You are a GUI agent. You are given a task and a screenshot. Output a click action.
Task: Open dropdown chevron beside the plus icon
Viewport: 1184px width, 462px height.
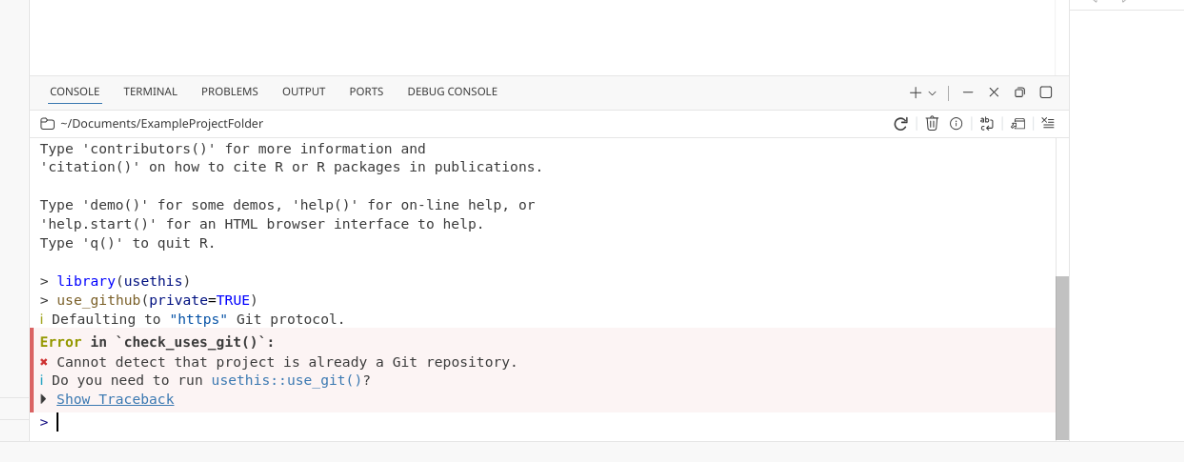point(933,93)
